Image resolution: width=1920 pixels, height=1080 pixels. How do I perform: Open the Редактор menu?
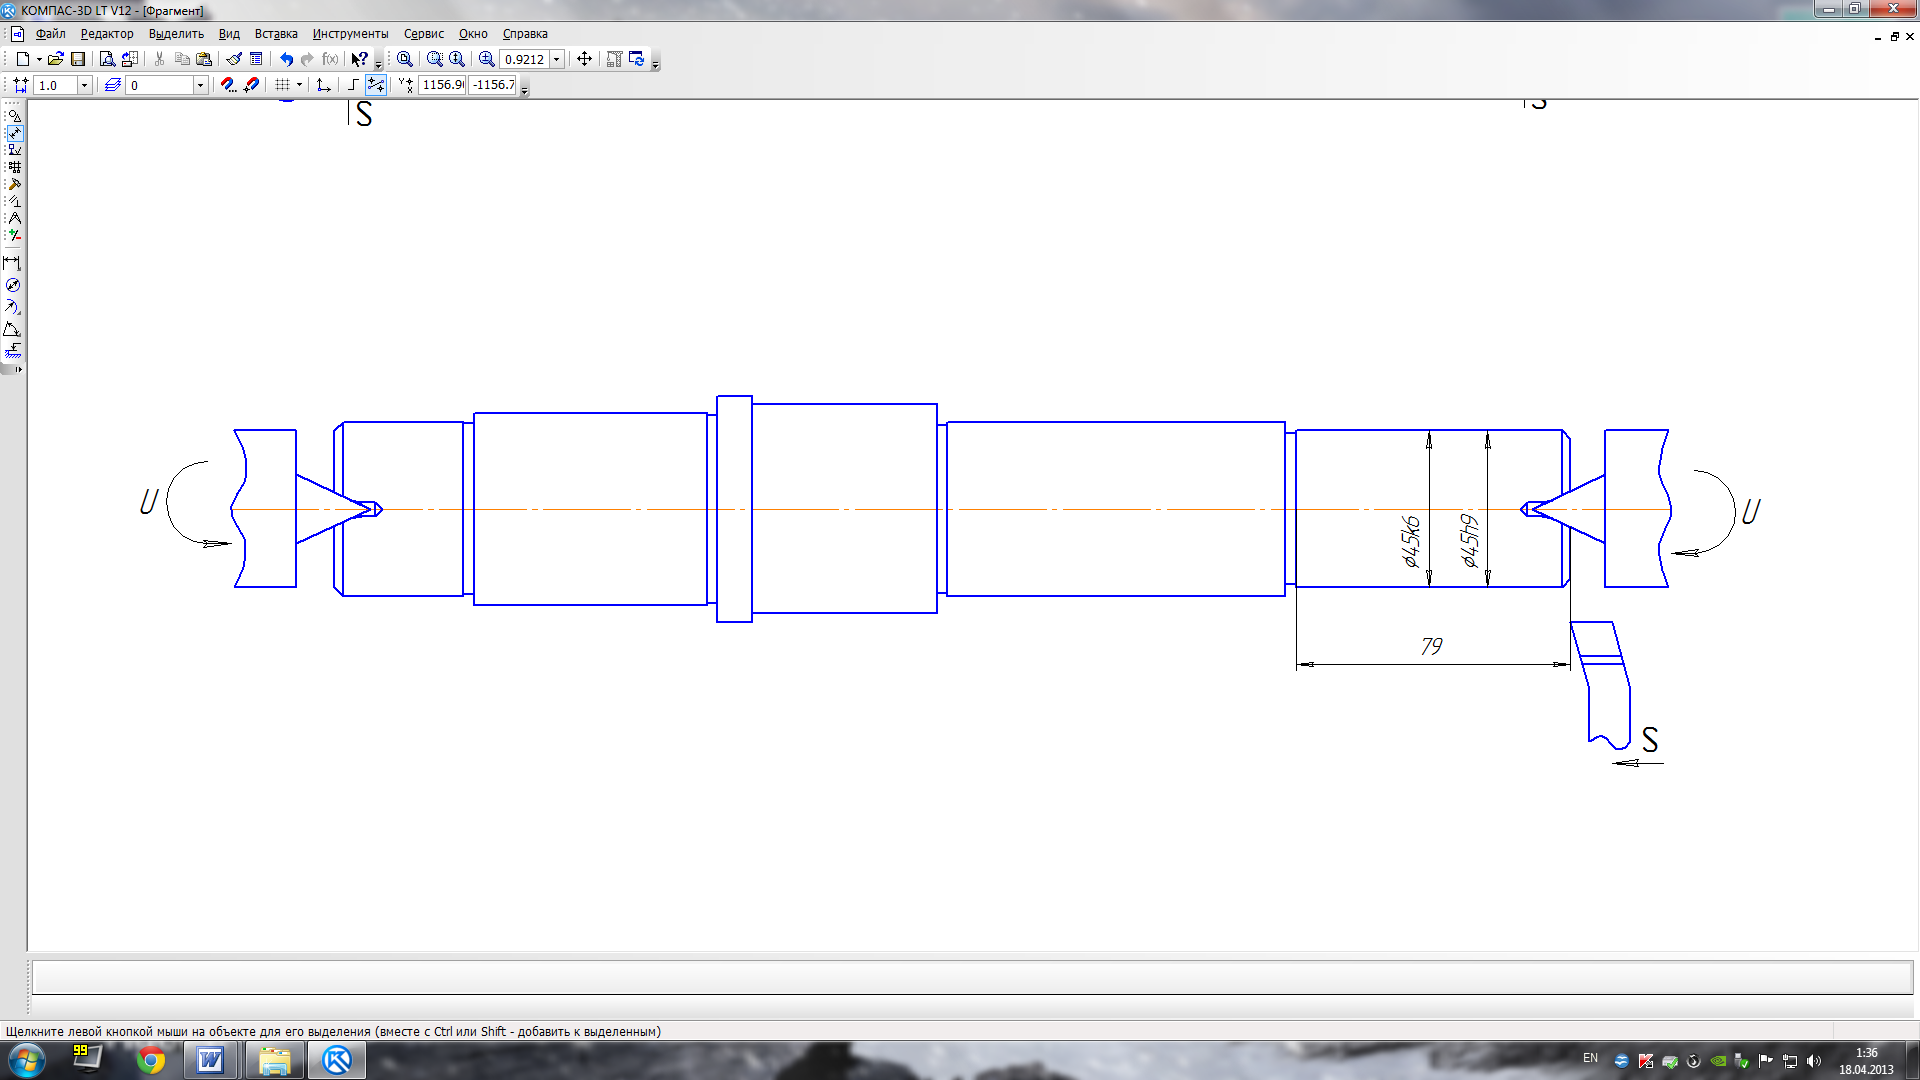(x=107, y=34)
